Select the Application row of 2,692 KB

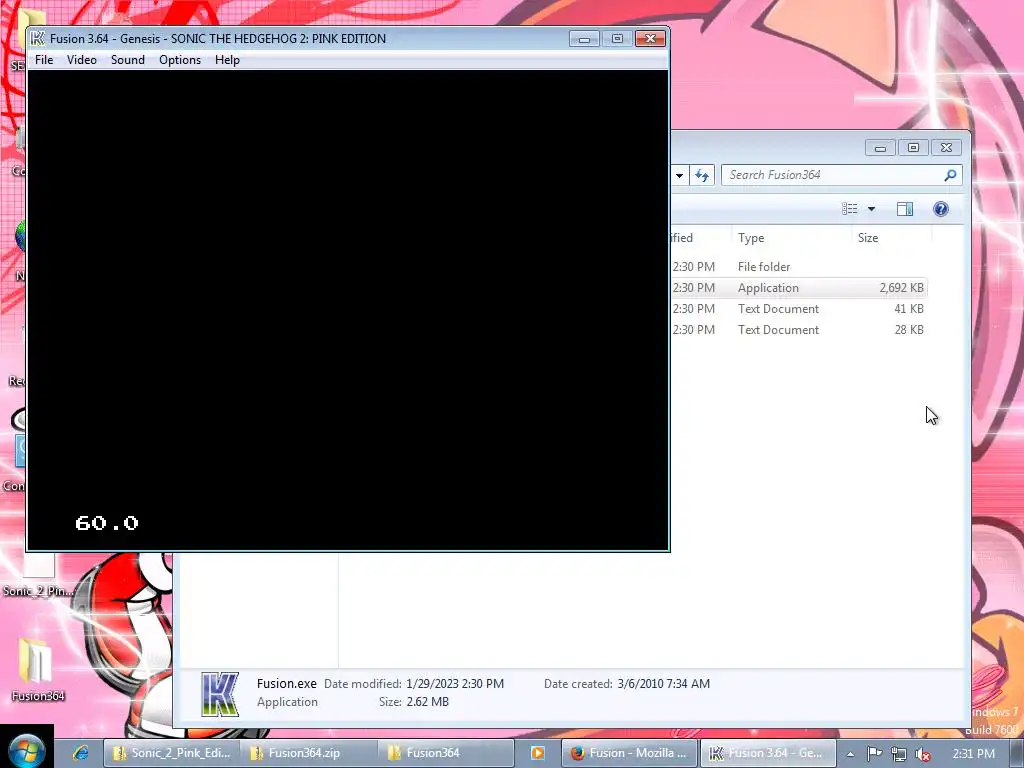(x=798, y=288)
